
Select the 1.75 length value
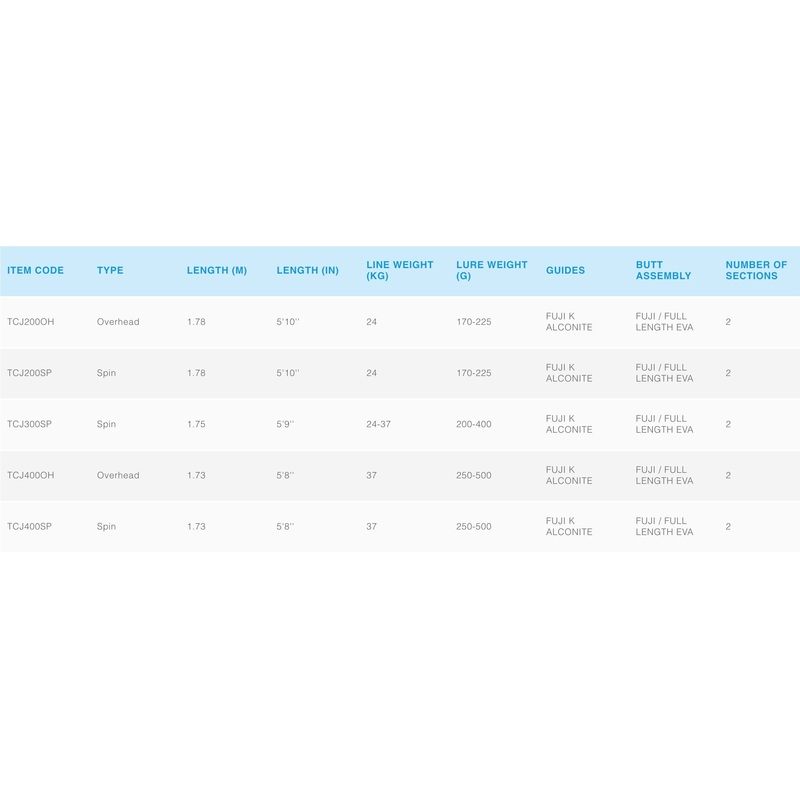click(x=196, y=424)
